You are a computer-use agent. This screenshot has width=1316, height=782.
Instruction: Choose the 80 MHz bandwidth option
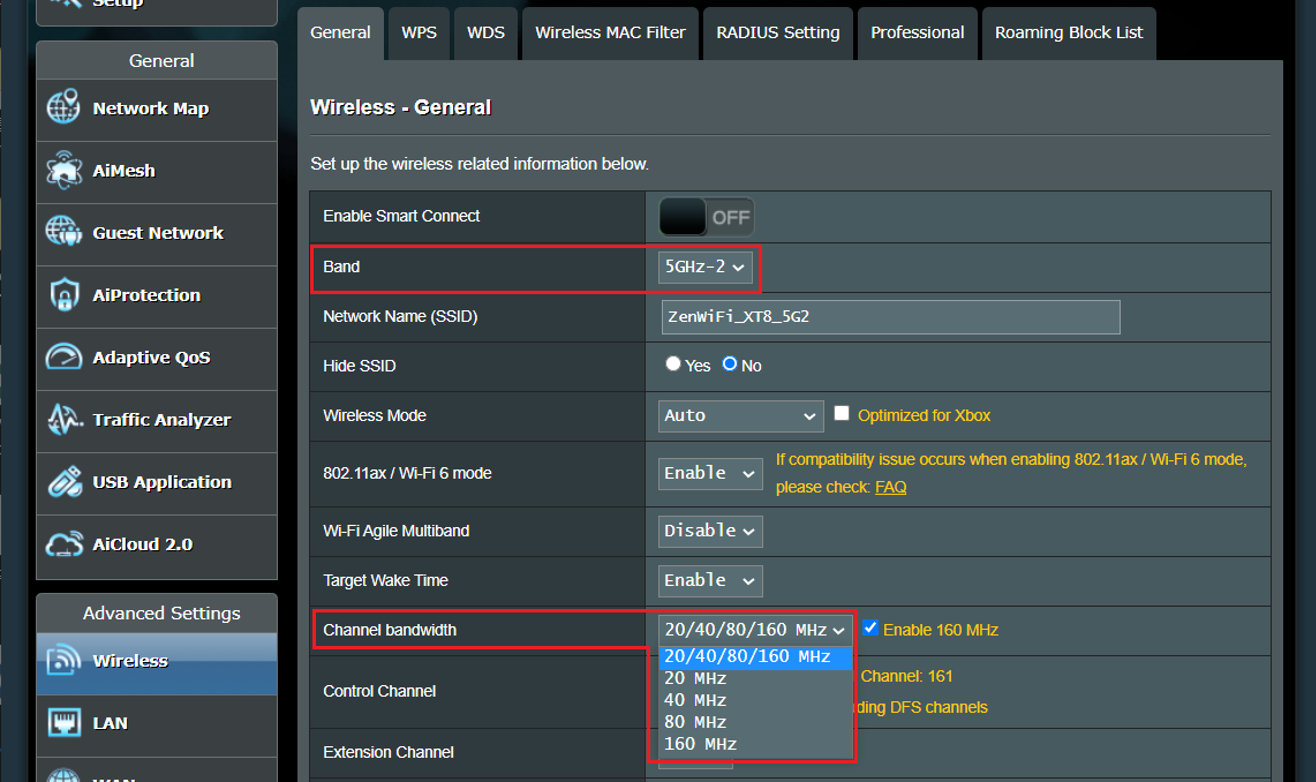[x=755, y=723]
